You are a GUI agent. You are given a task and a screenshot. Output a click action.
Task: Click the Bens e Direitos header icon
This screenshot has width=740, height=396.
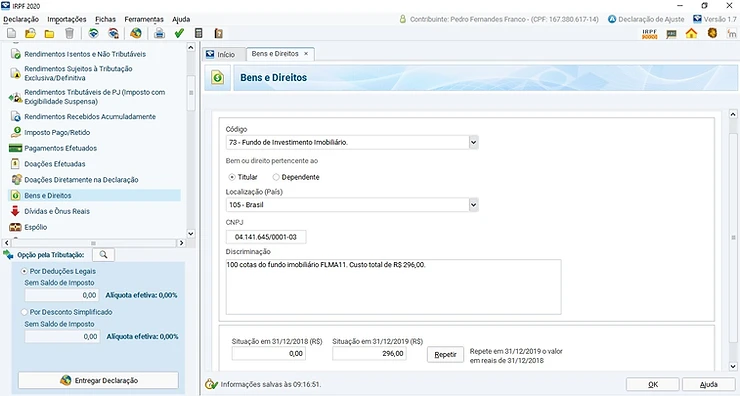(218, 77)
